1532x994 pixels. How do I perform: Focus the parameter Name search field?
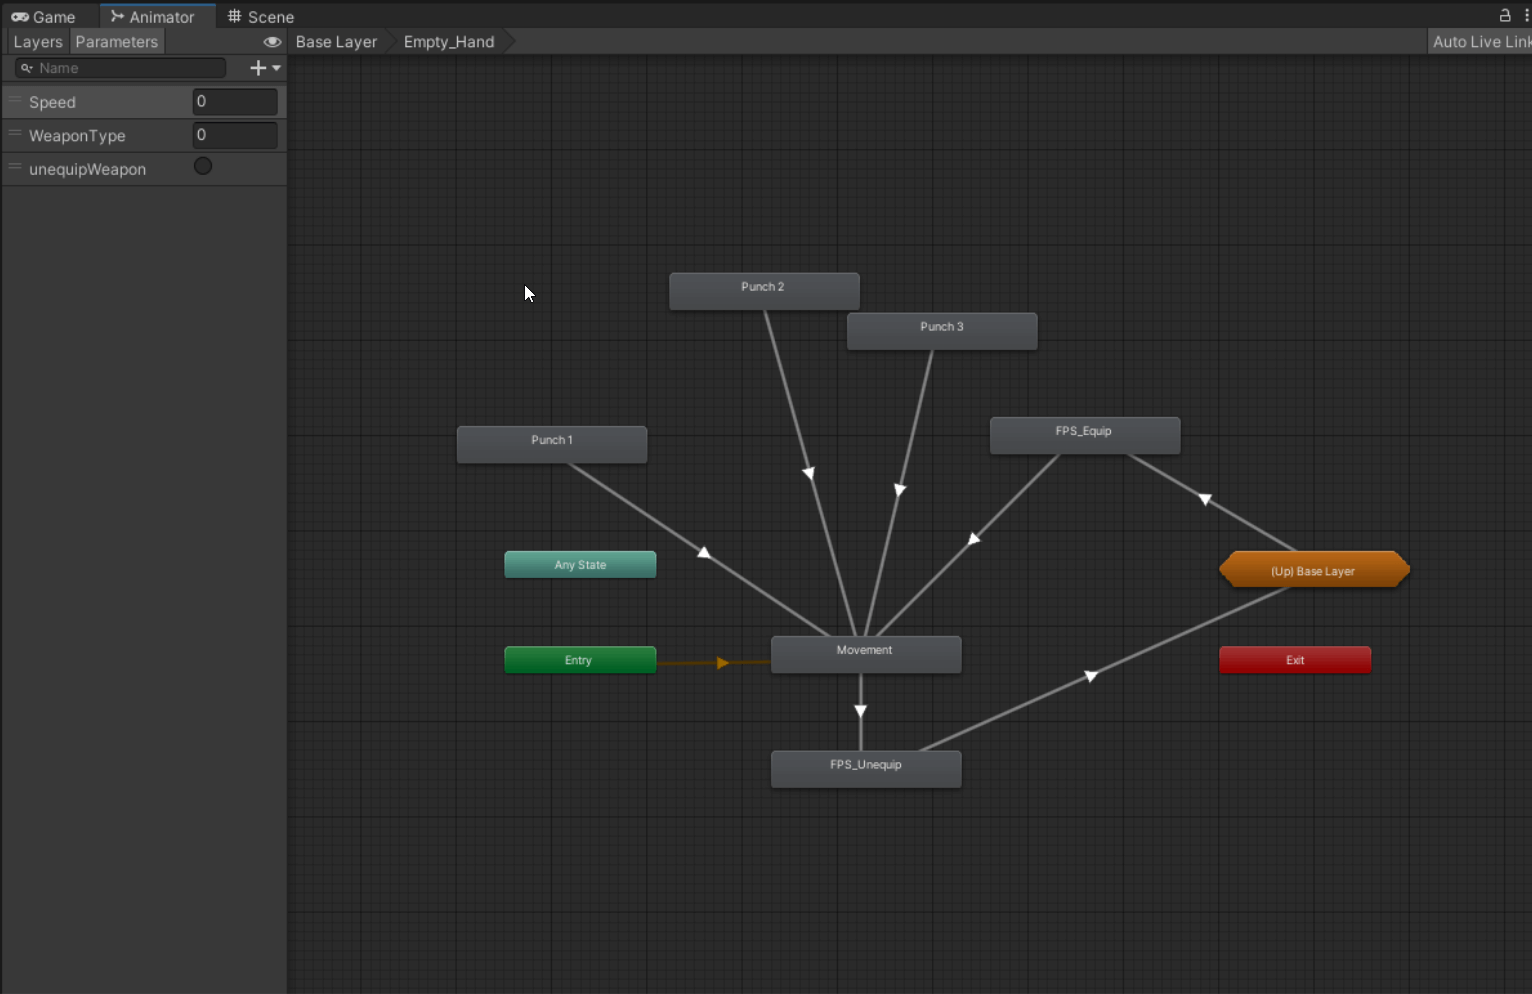coord(121,68)
